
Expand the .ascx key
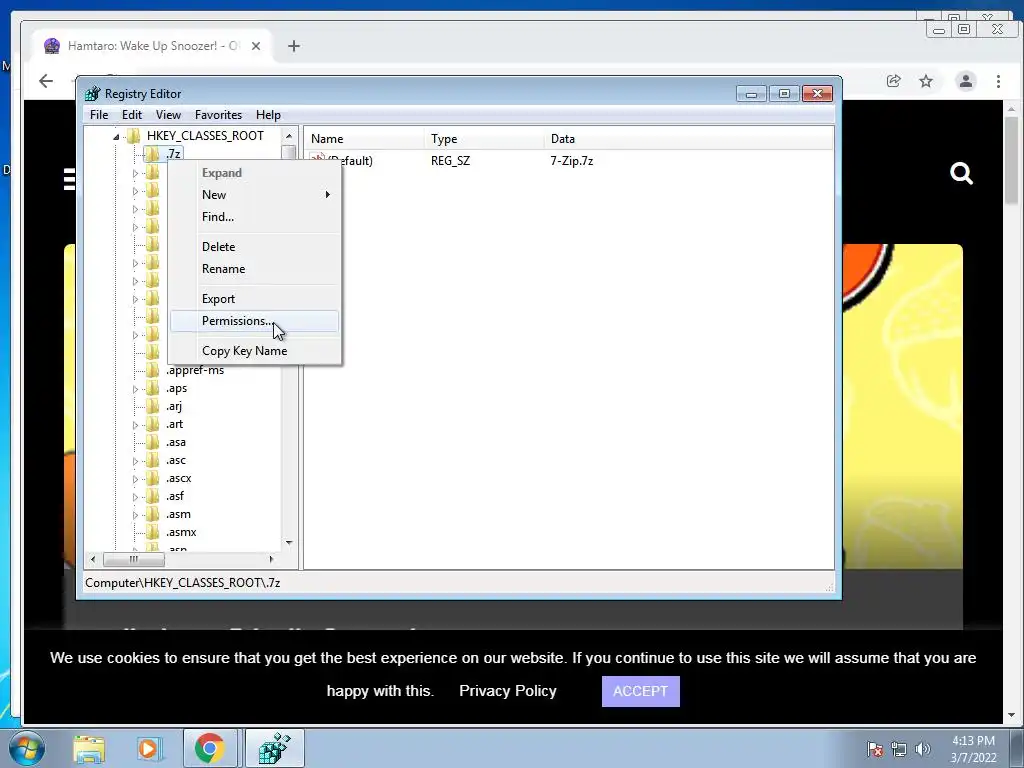[x=135, y=479]
